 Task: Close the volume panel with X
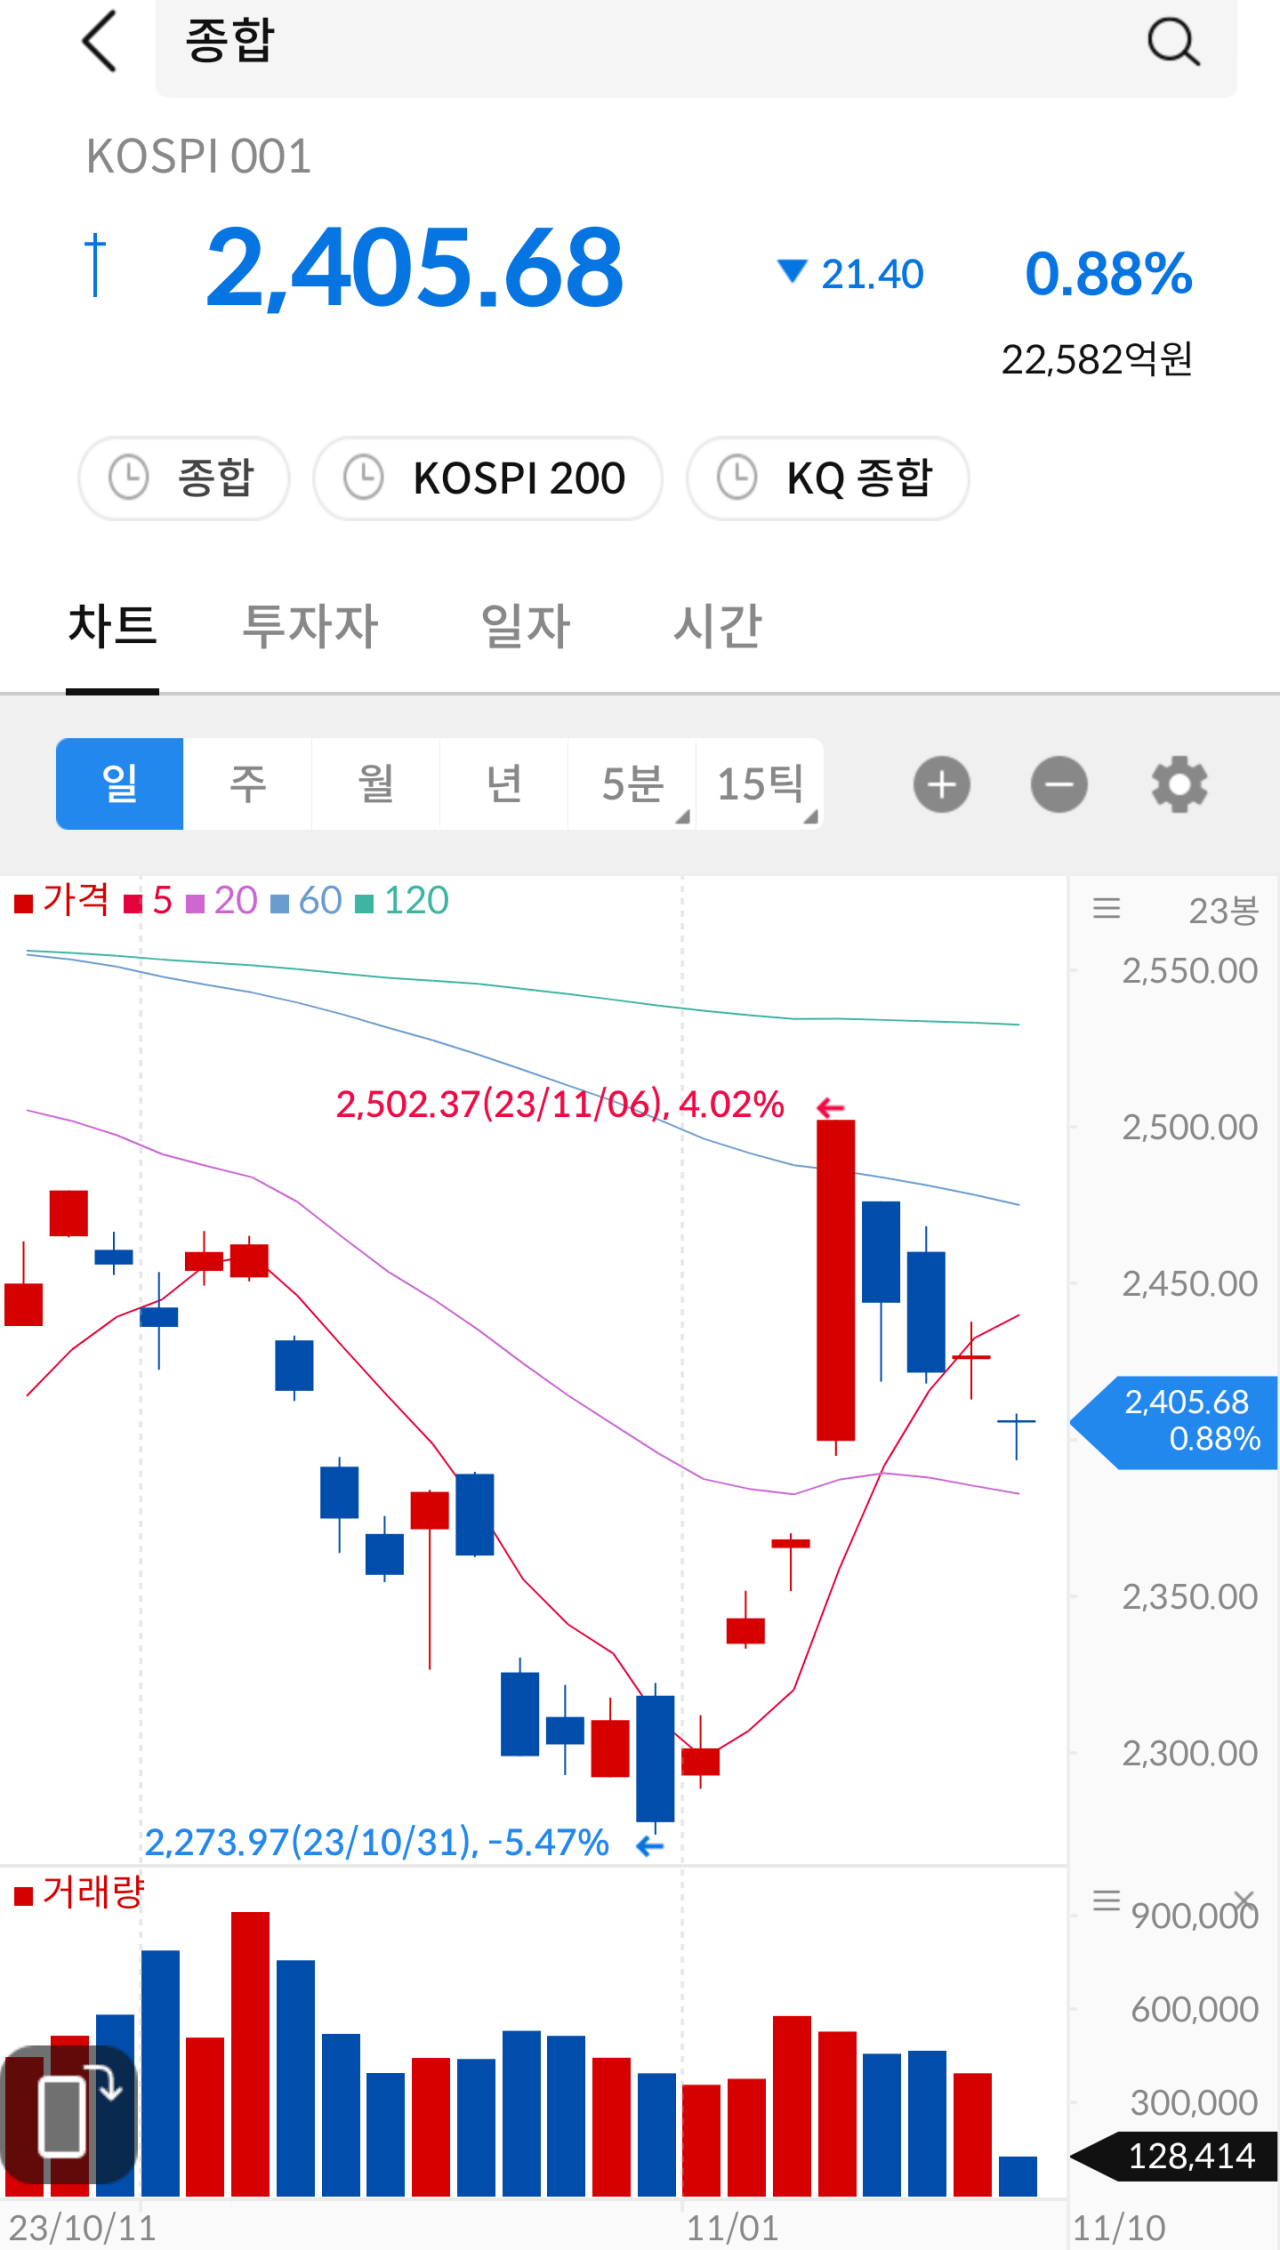click(1244, 1899)
